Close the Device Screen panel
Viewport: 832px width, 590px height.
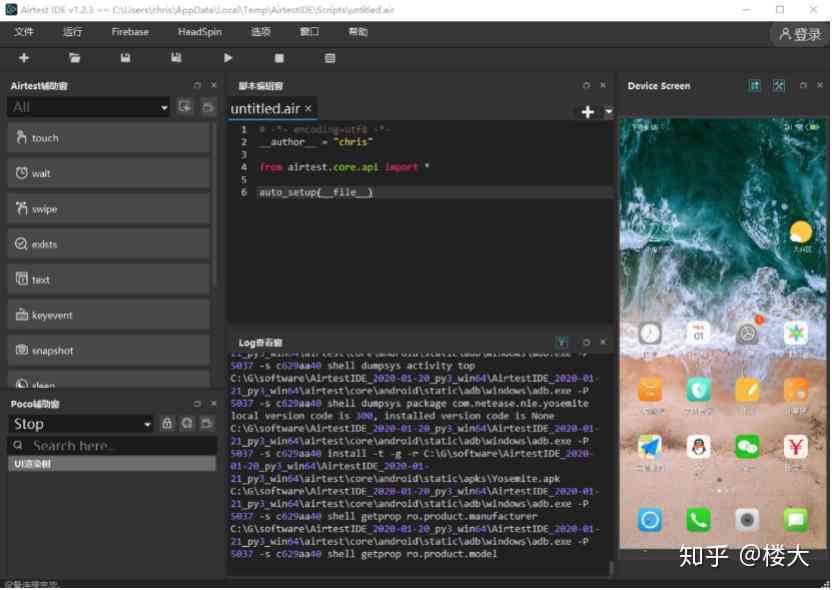pos(820,85)
